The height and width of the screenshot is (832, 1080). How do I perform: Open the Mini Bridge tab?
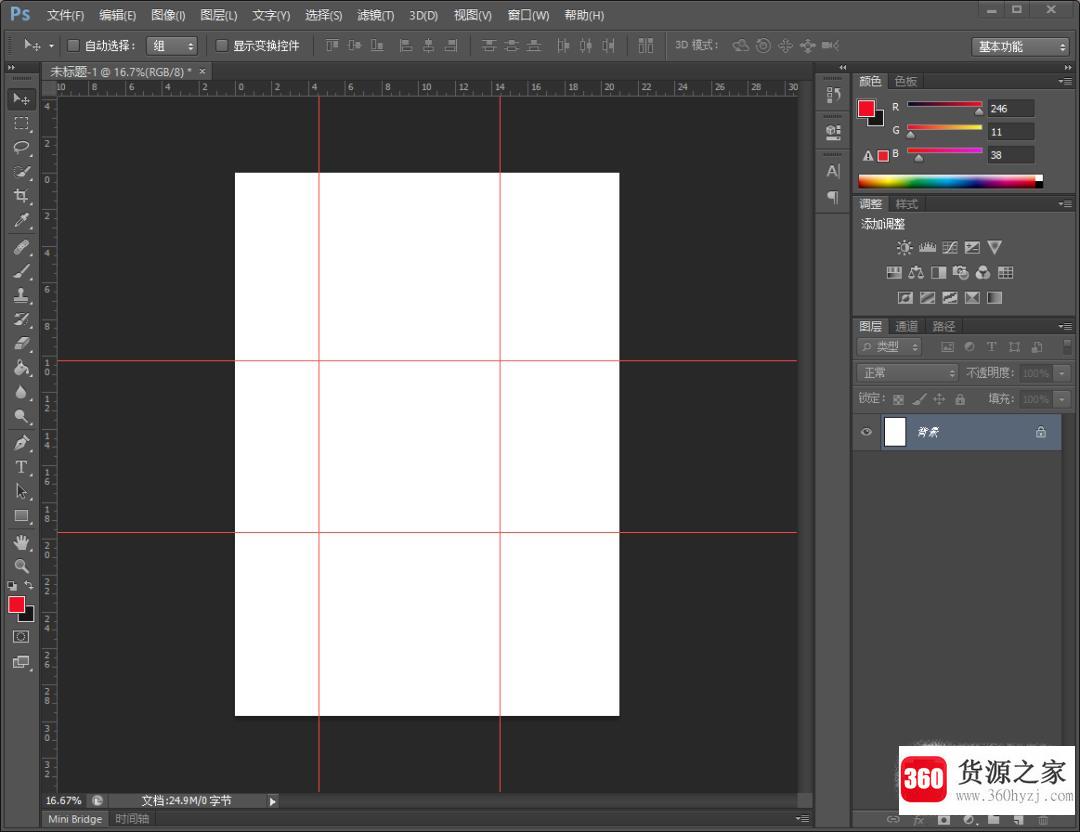click(75, 819)
